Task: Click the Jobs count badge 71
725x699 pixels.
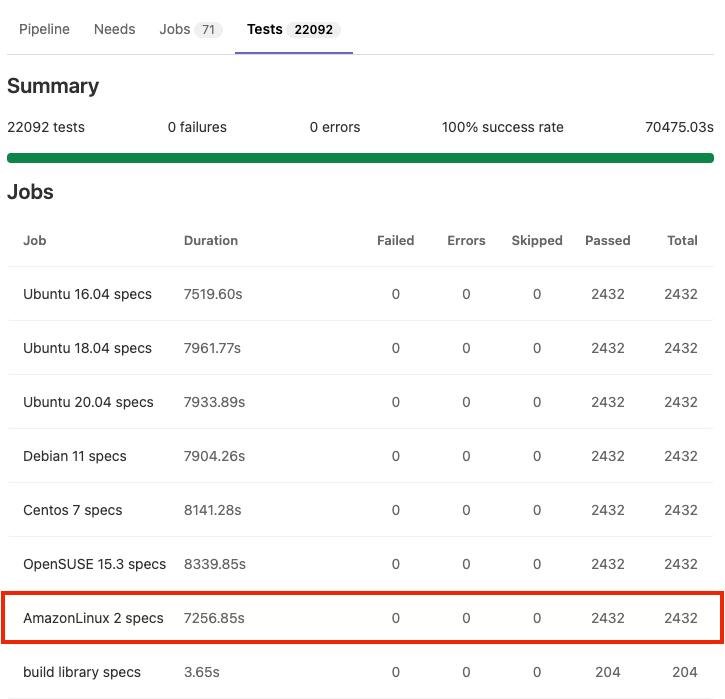Action: pyautogui.click(x=209, y=30)
